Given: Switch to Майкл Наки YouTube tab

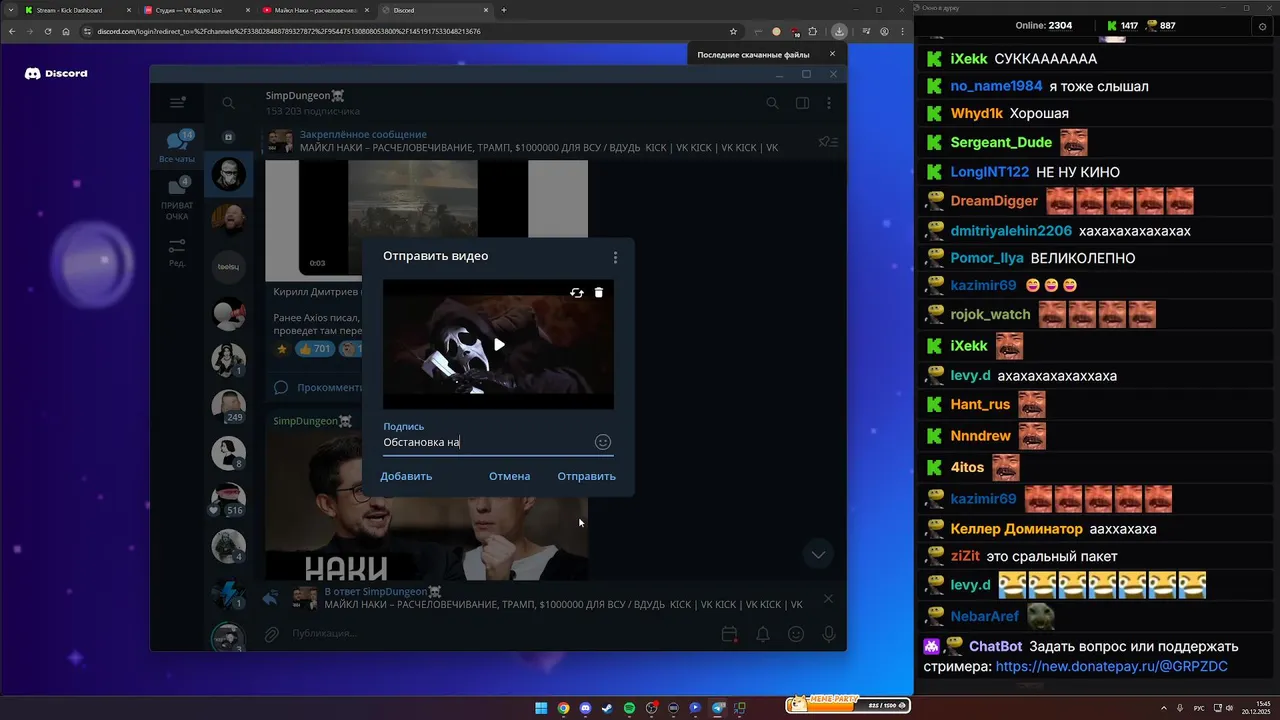Looking at the screenshot, I should click(x=314, y=10).
